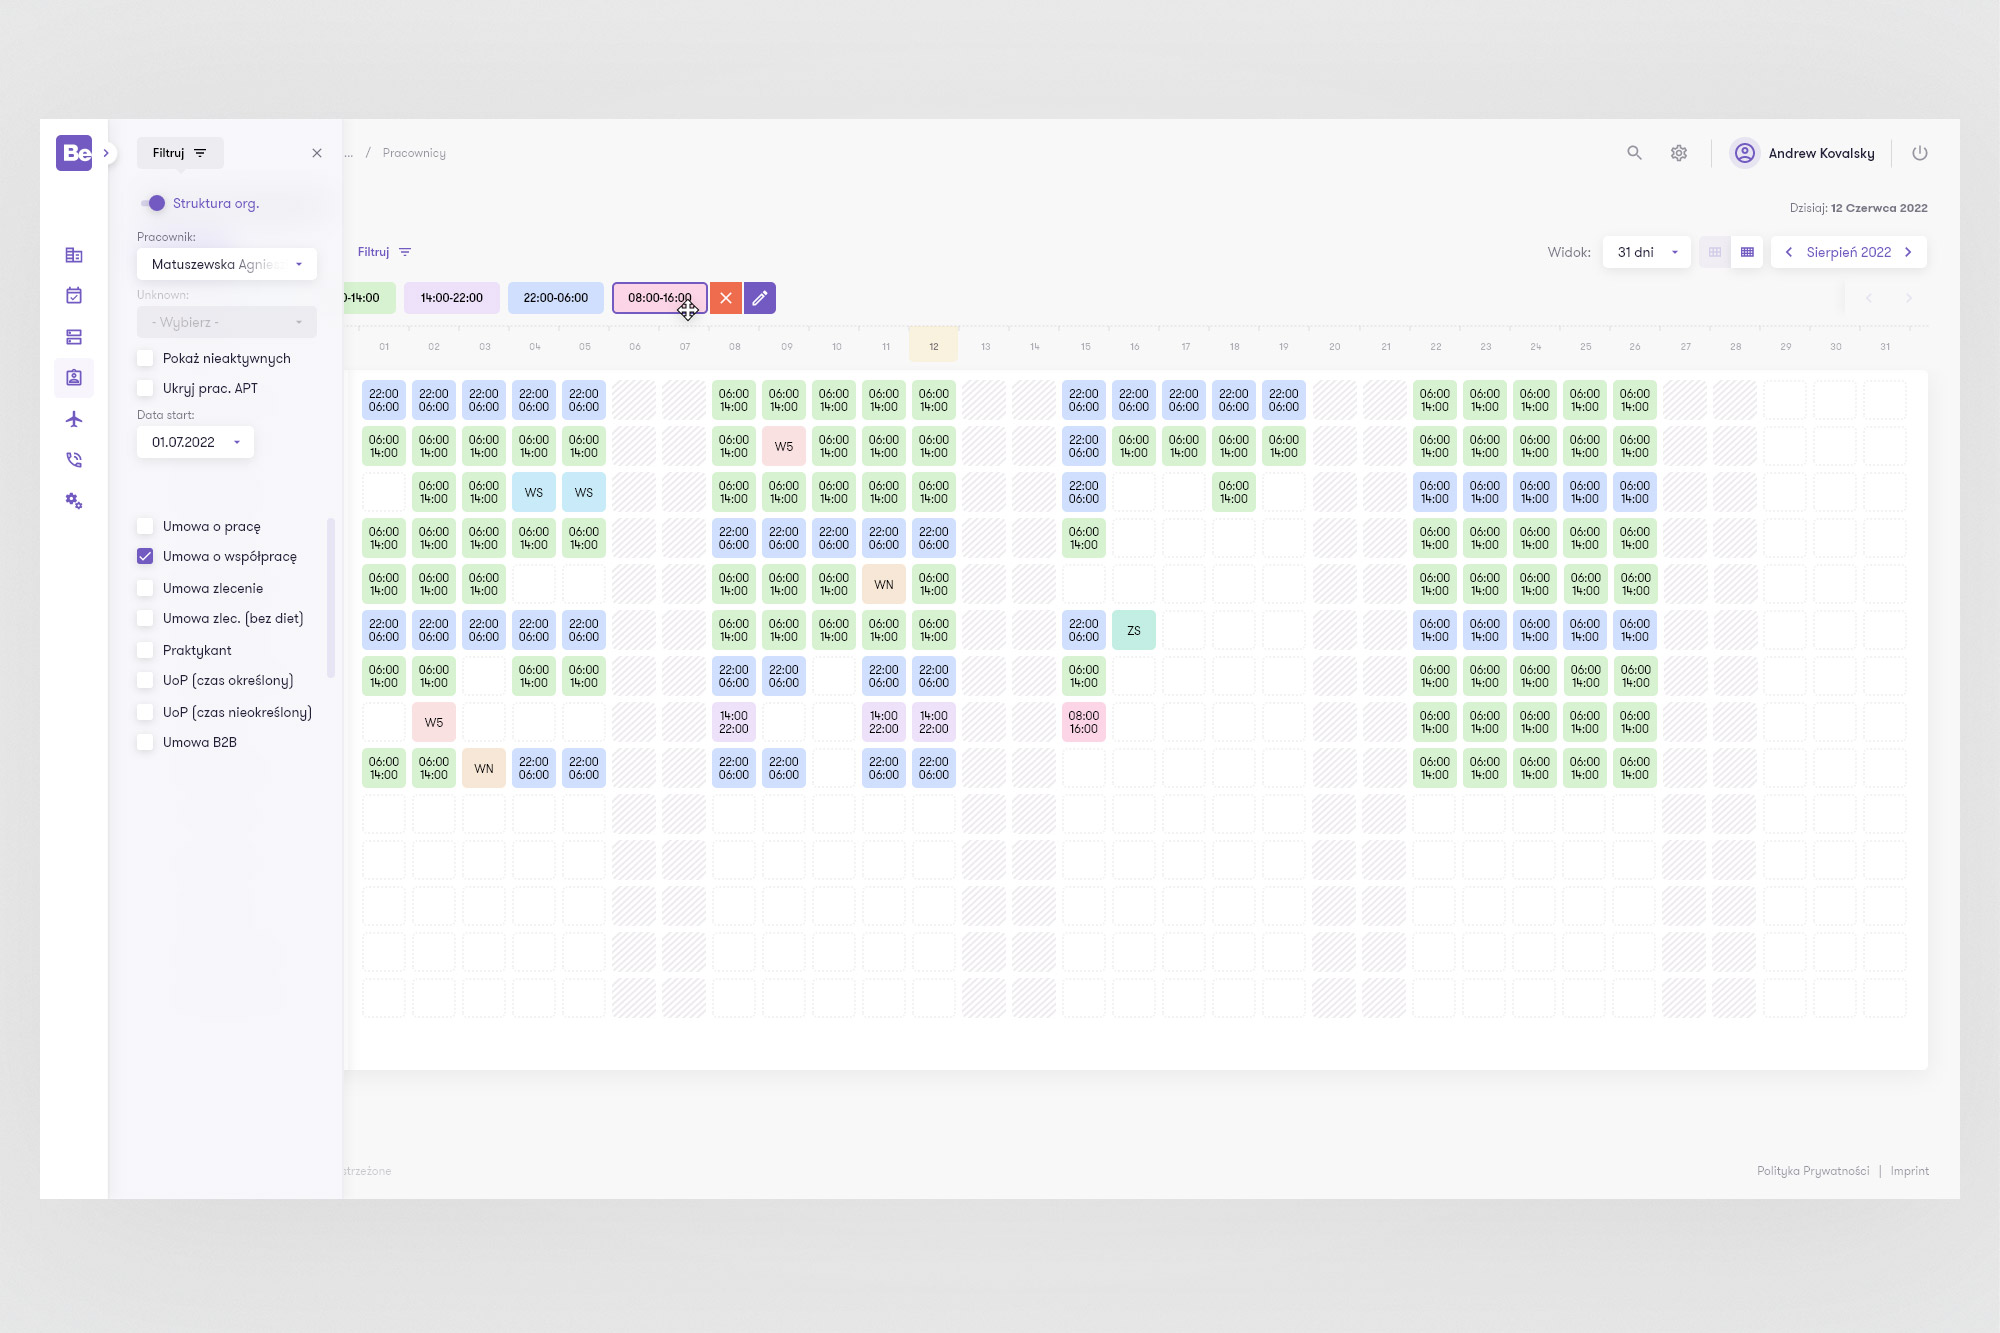Click the orange X delete shift button
2000x1333 pixels.
[726, 298]
